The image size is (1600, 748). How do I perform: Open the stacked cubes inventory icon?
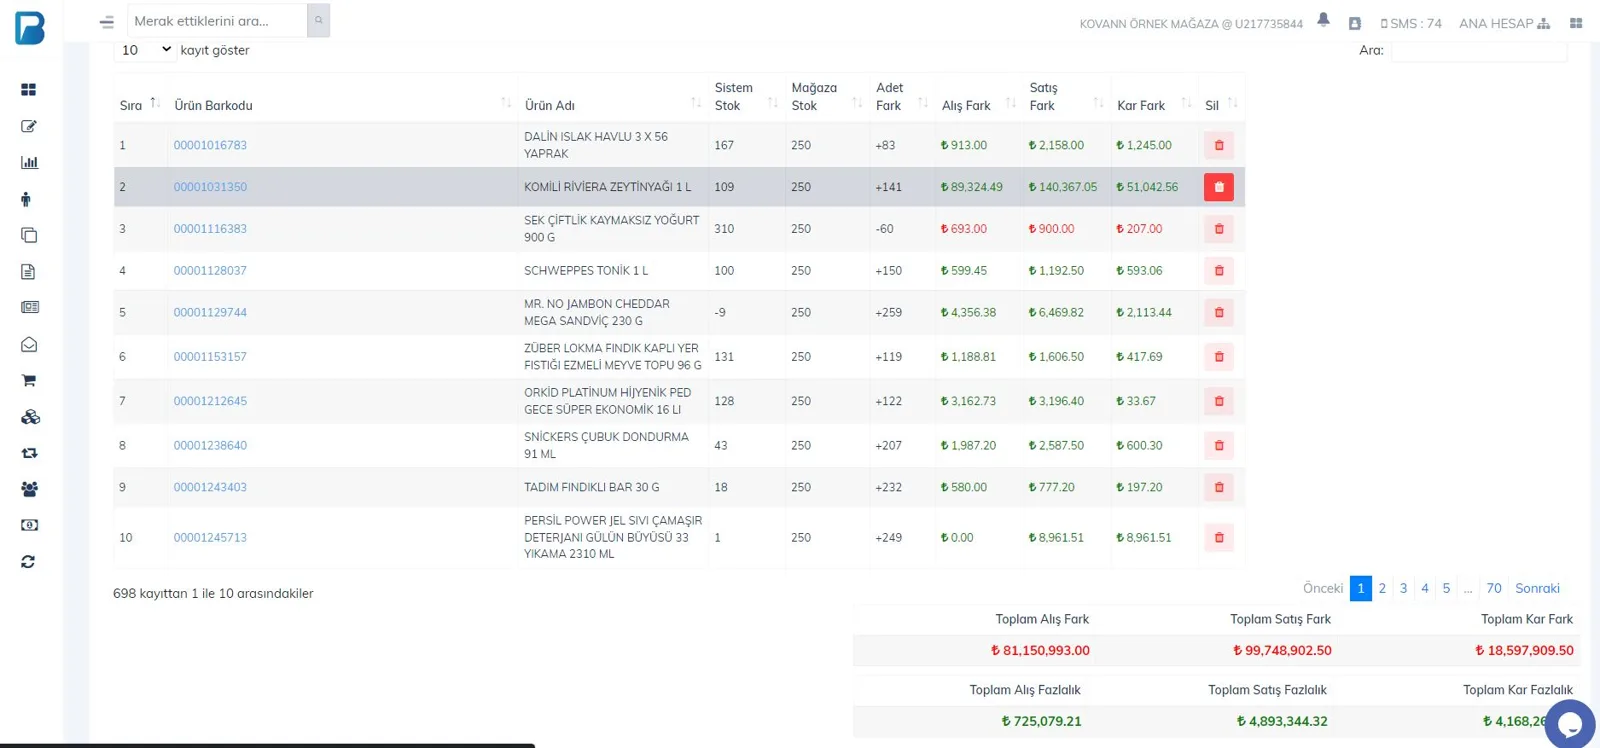pos(30,417)
